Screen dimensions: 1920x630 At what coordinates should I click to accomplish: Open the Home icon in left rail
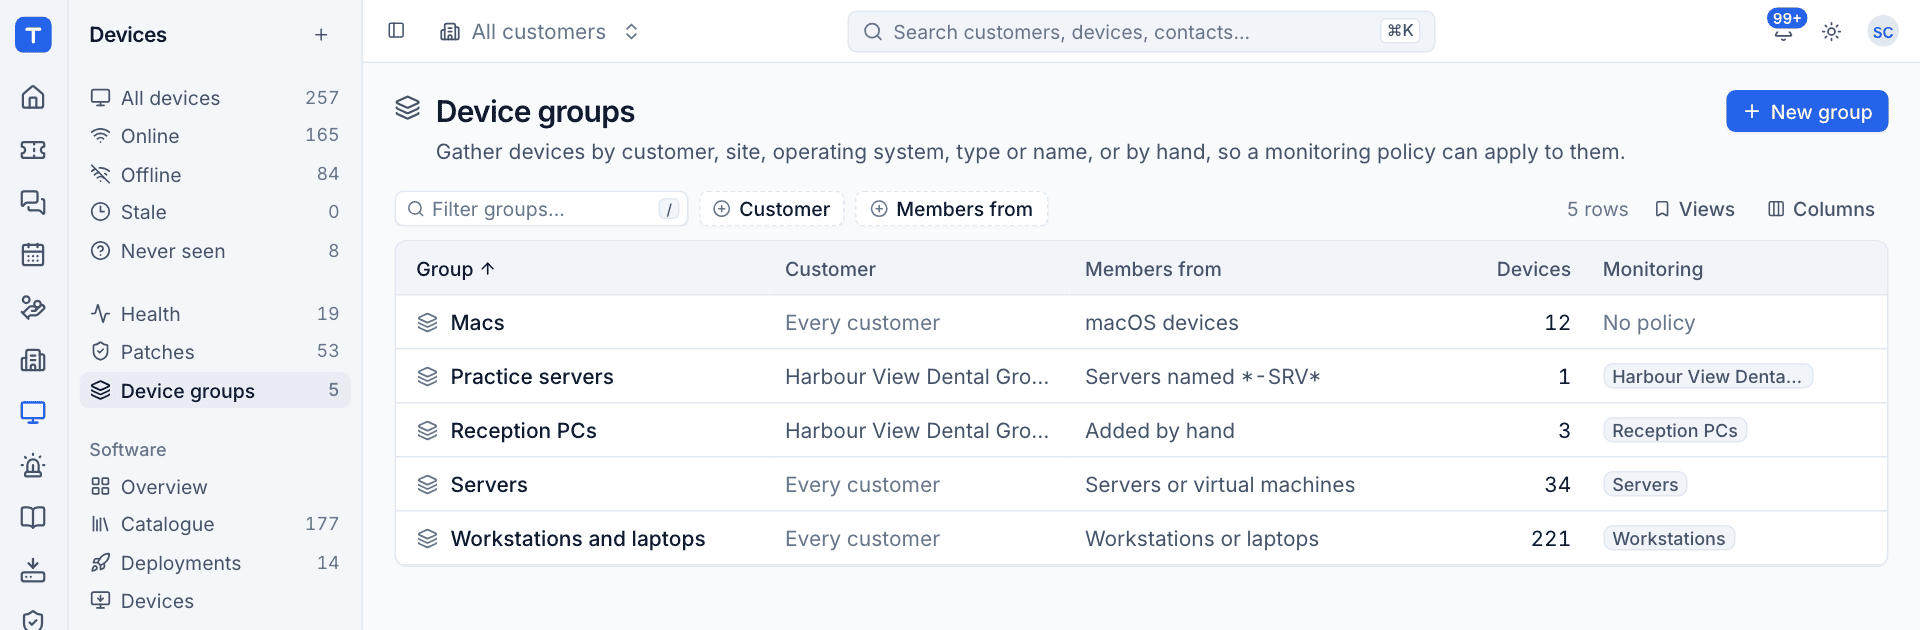tap(33, 97)
